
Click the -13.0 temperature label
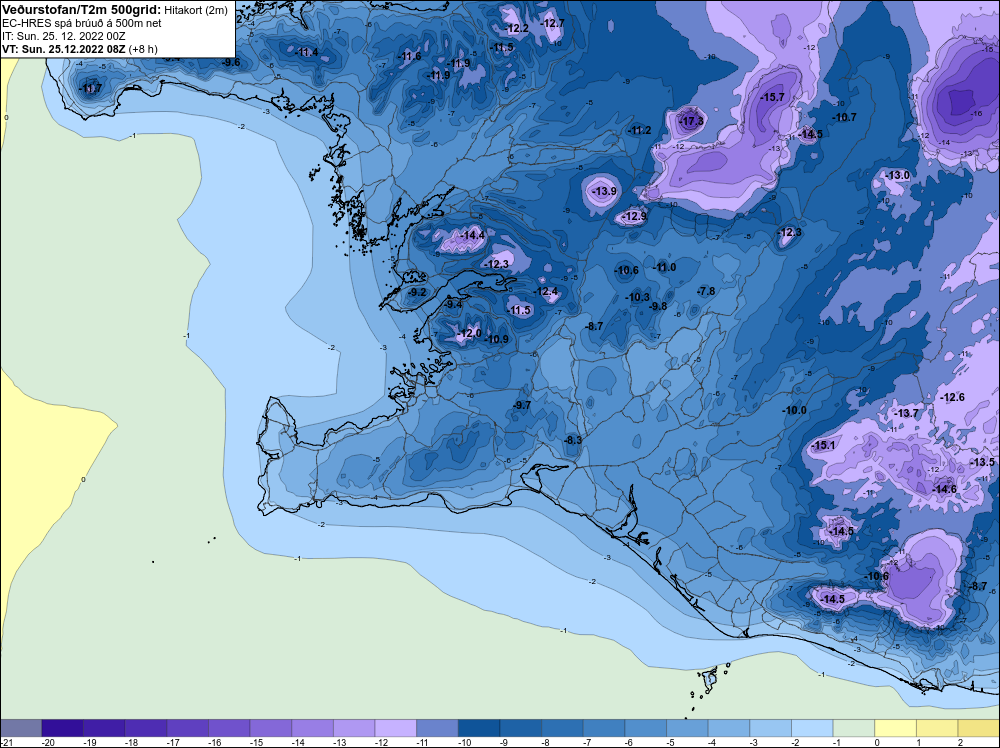click(x=897, y=175)
